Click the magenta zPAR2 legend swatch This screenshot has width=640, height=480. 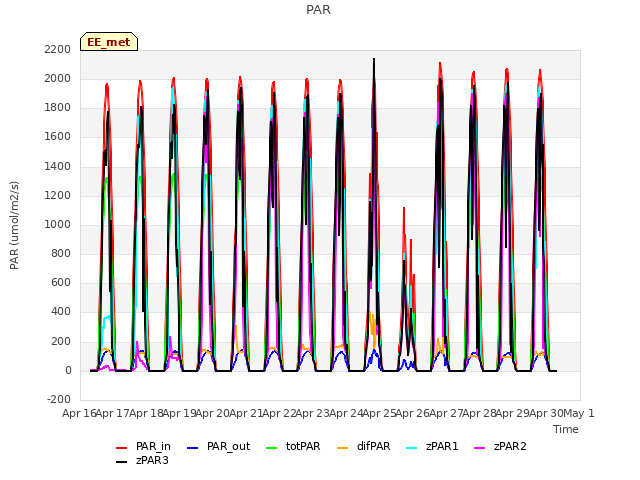click(x=480, y=448)
